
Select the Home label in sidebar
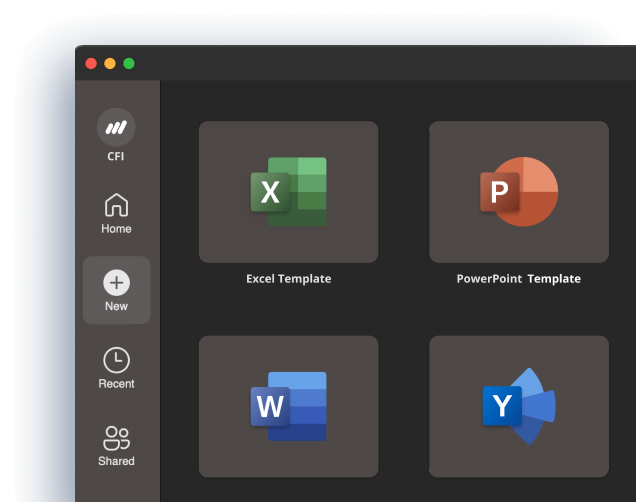pos(116,229)
